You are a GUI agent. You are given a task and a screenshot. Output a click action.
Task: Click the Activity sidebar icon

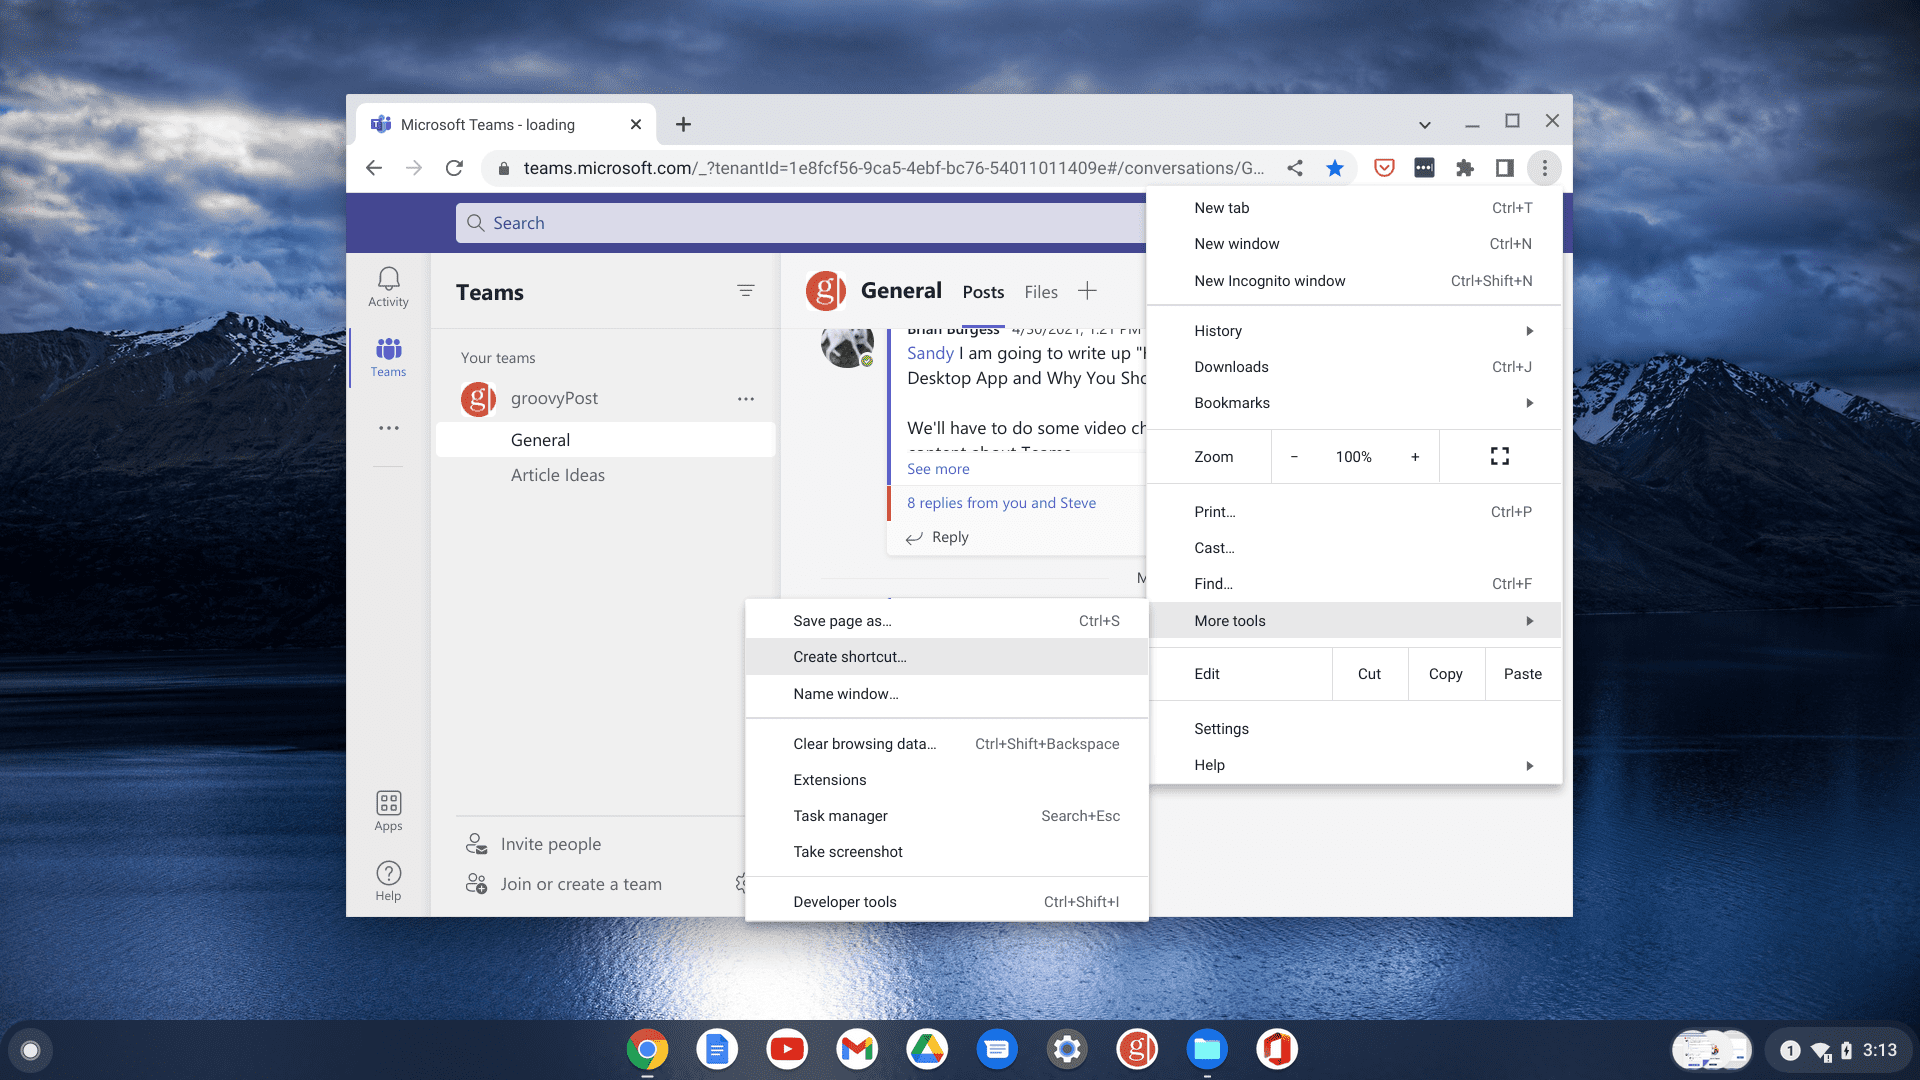point(388,285)
